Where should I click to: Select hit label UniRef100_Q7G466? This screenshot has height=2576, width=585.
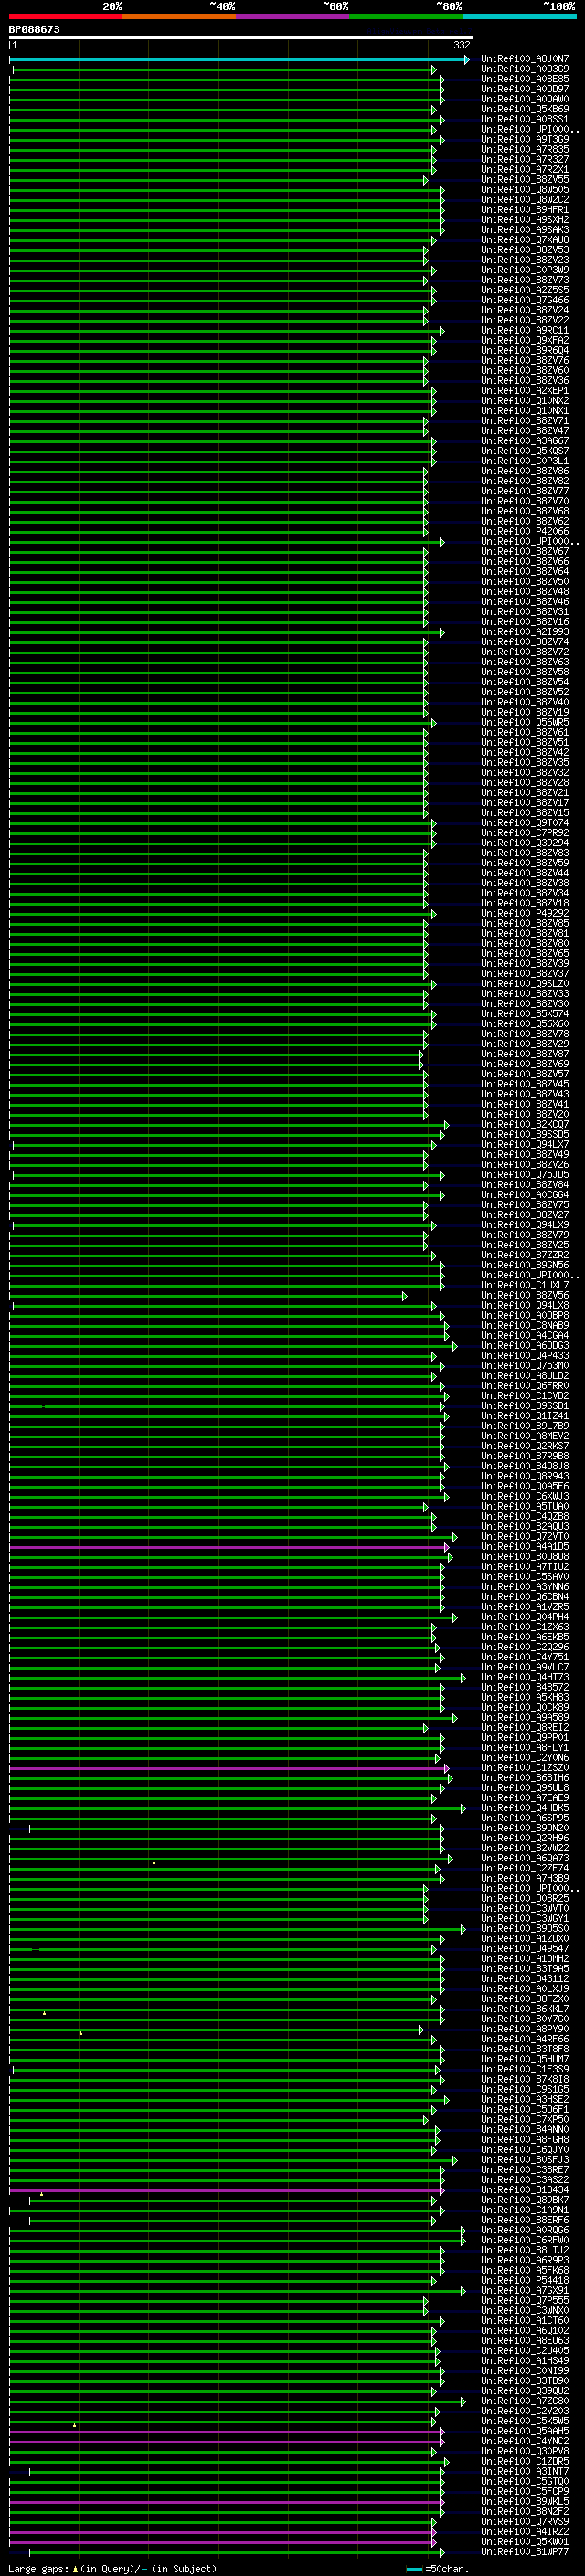tap(525, 300)
